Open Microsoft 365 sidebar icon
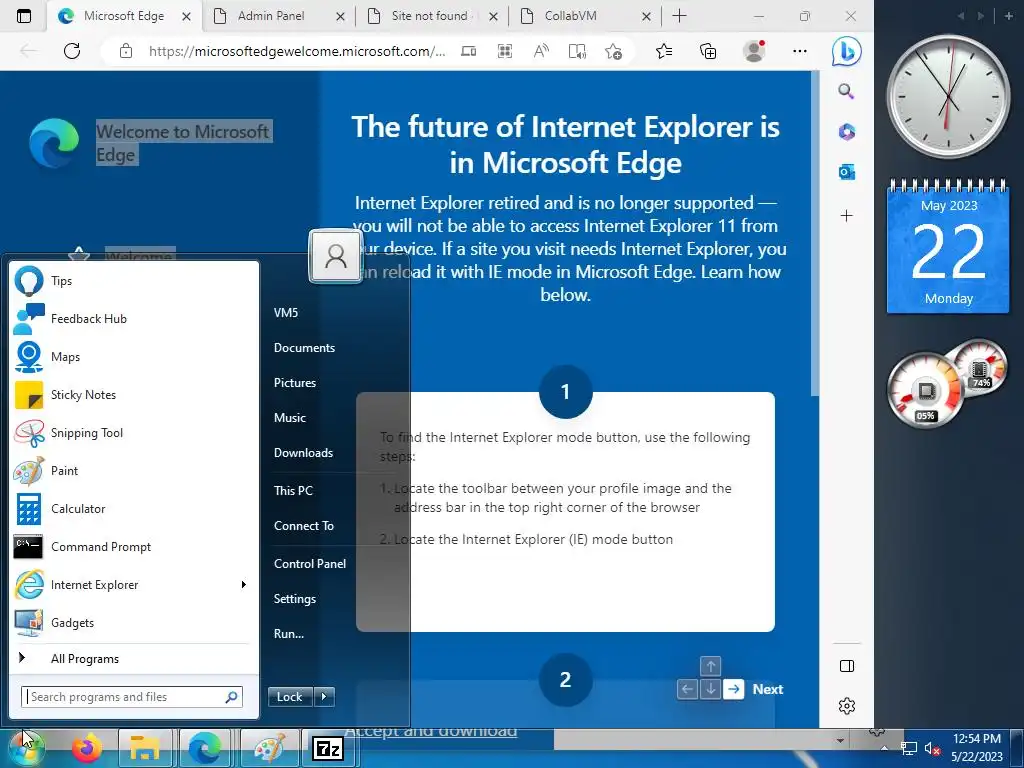 click(x=846, y=132)
